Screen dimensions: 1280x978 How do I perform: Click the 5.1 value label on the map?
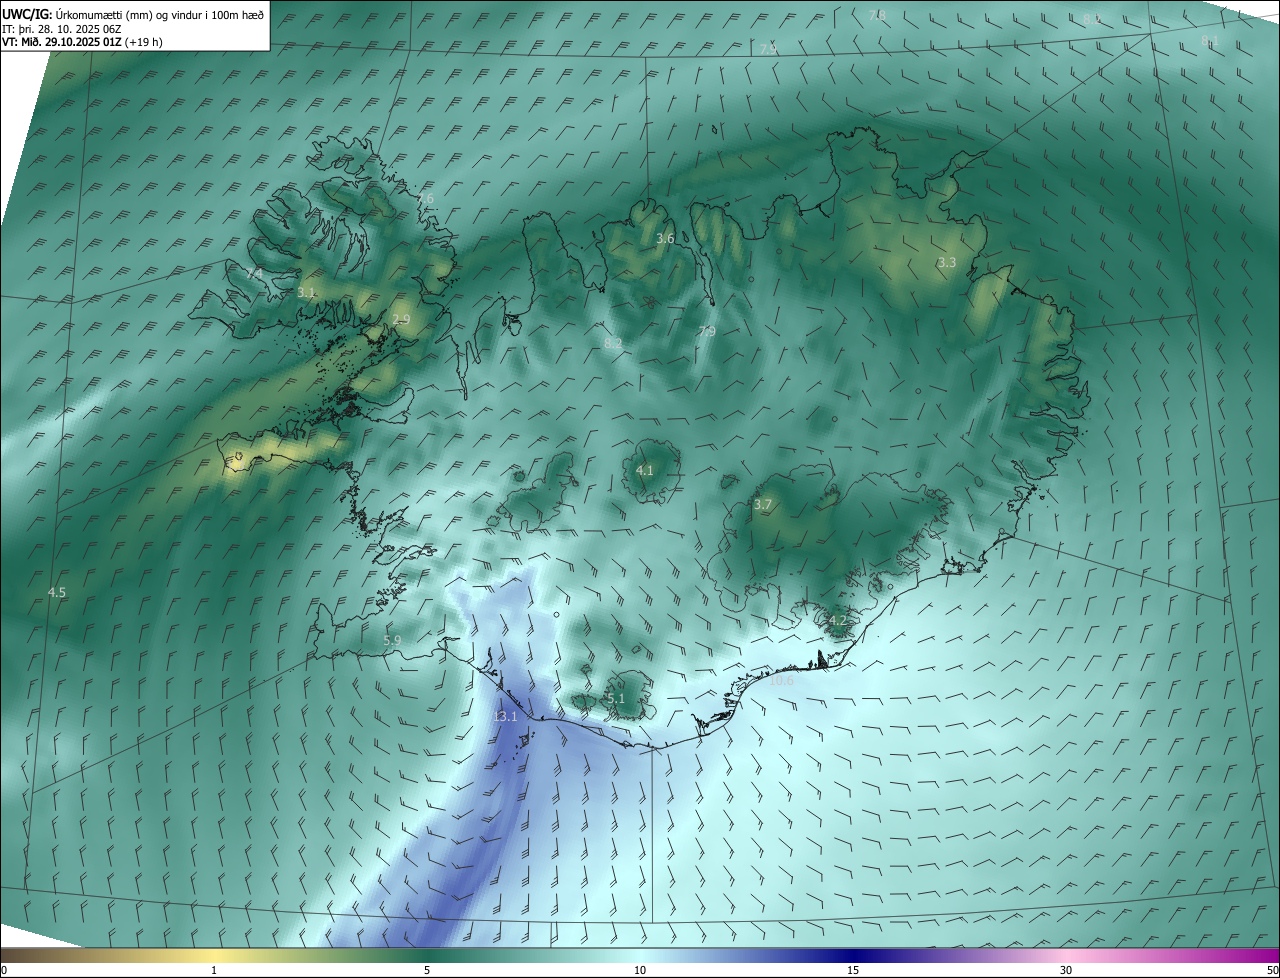click(615, 699)
